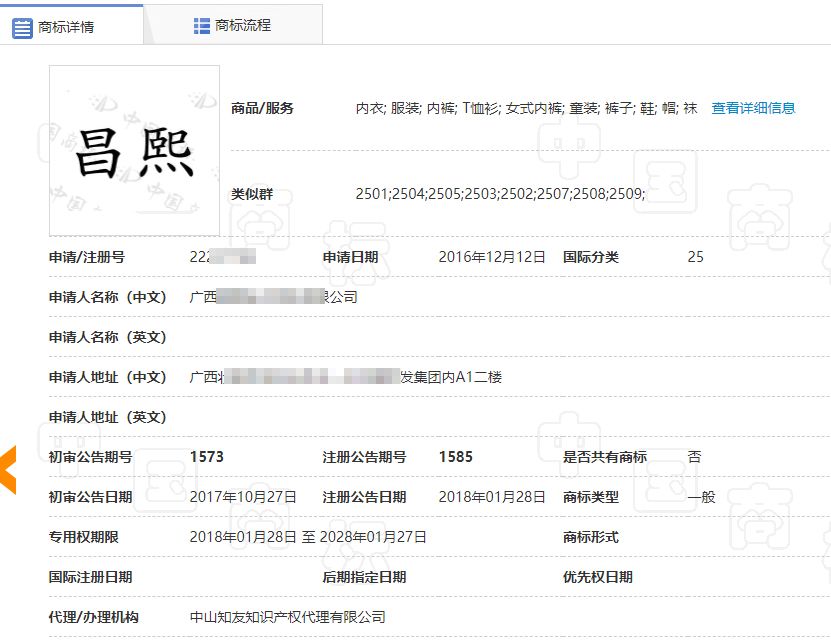Click the 国际分类 value 25
This screenshot has width=831, height=644.
tap(696, 257)
